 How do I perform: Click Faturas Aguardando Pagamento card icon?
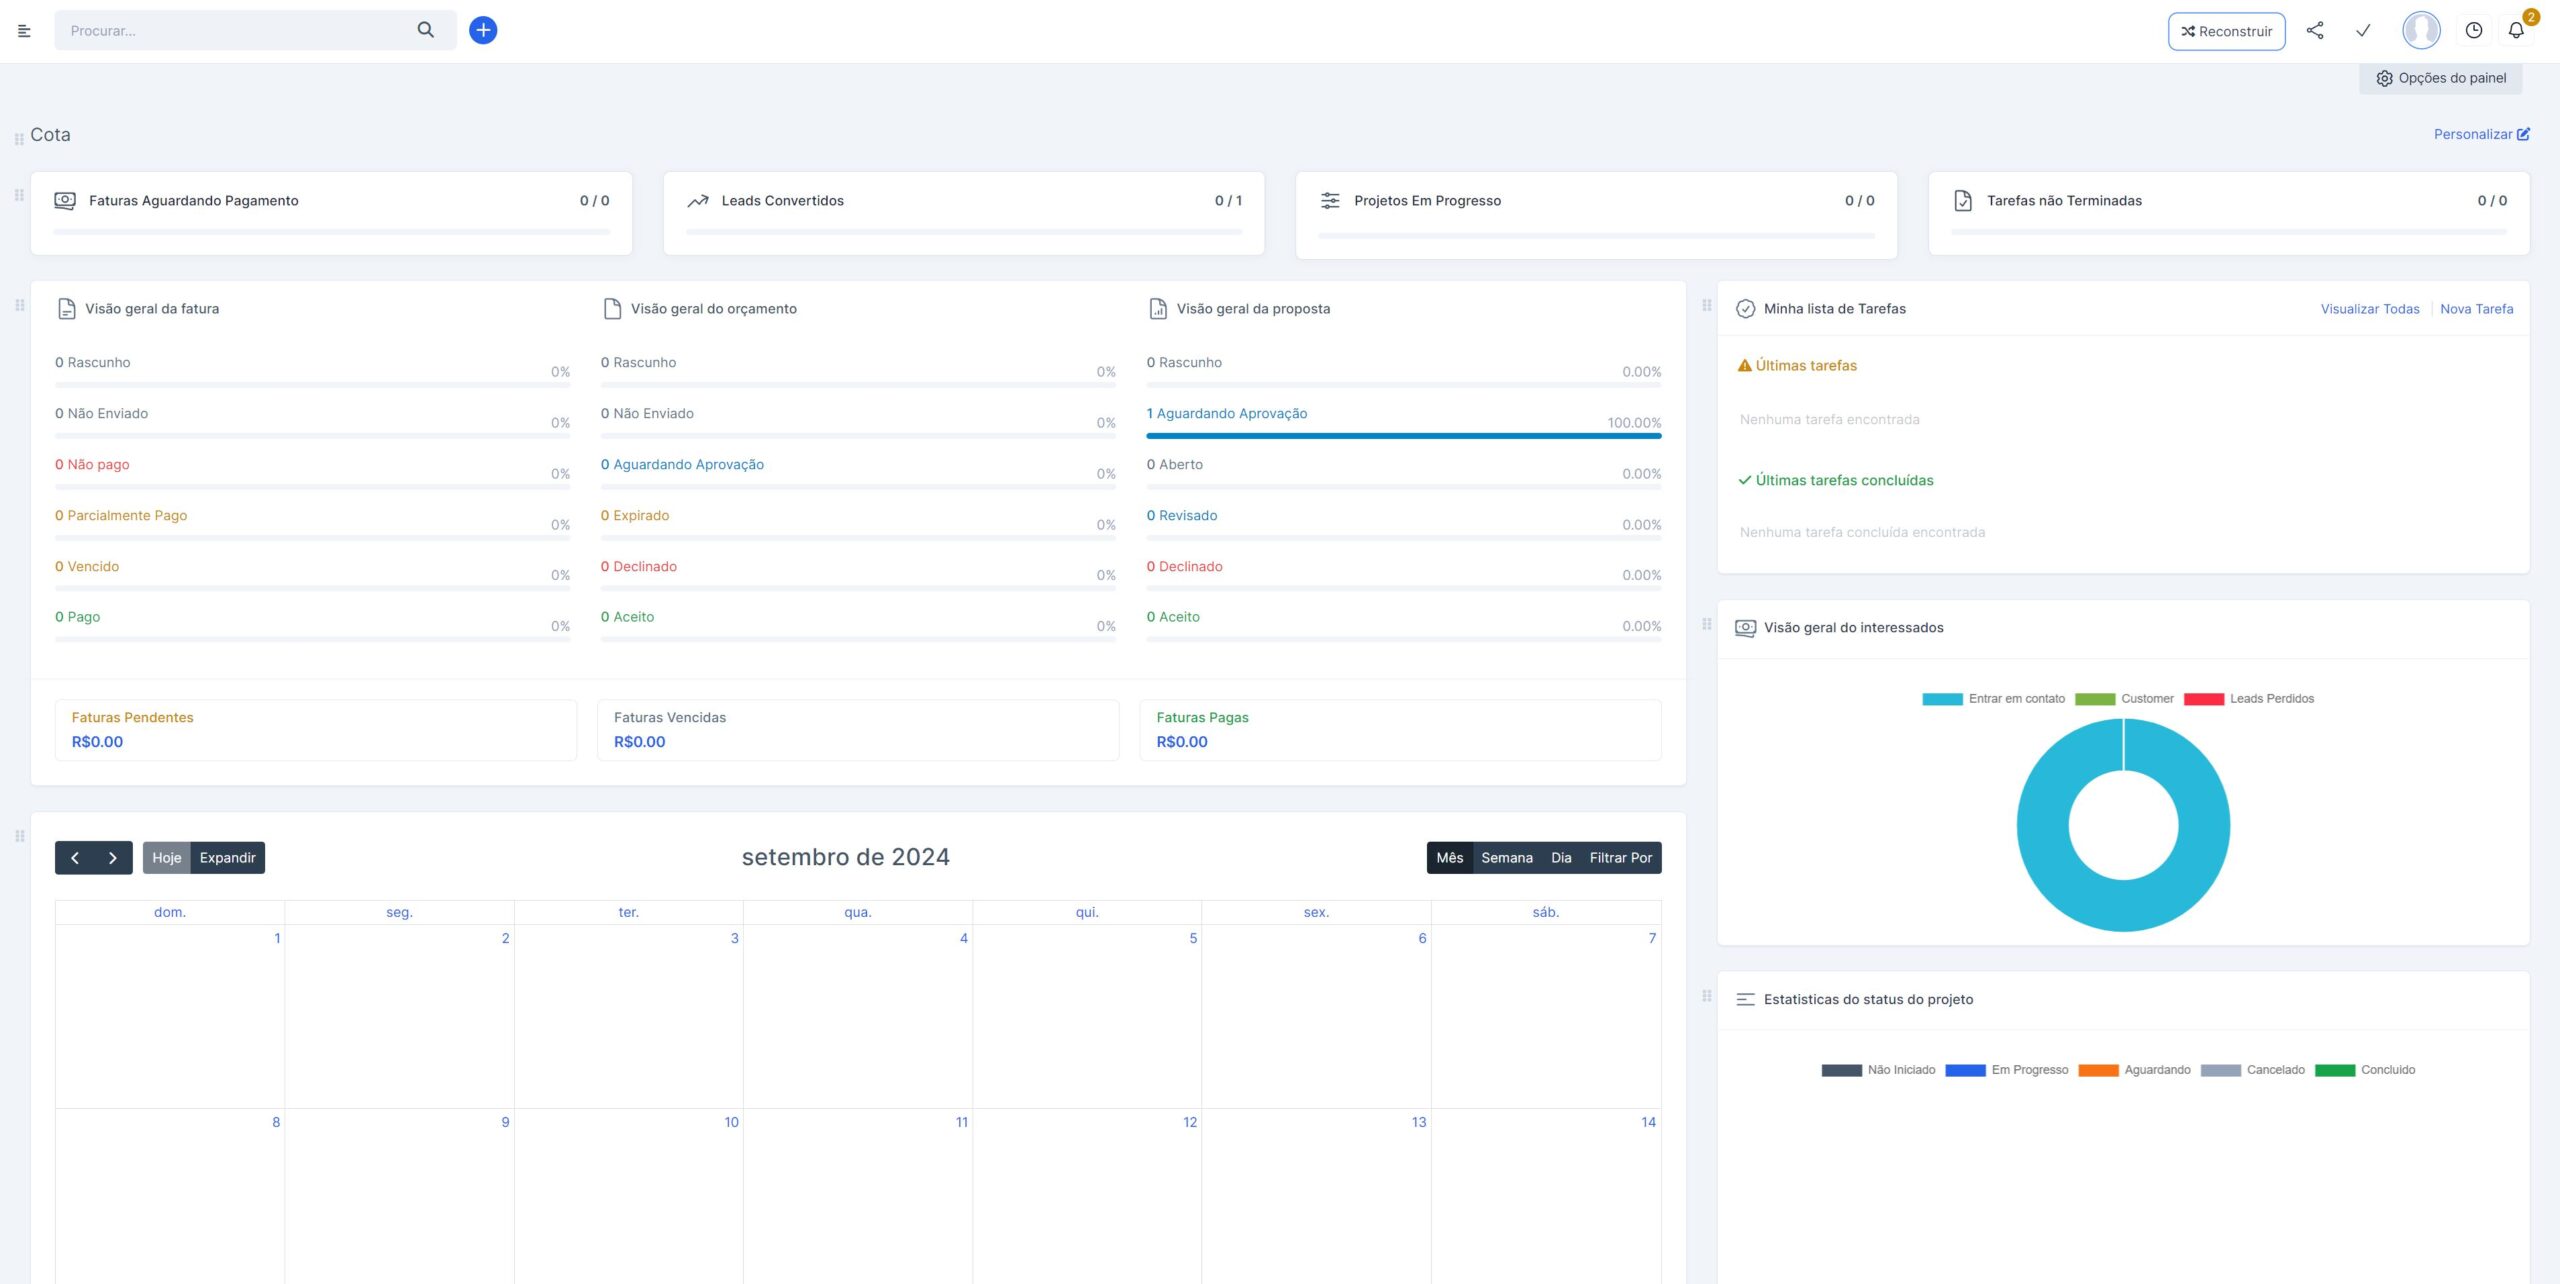coord(65,200)
